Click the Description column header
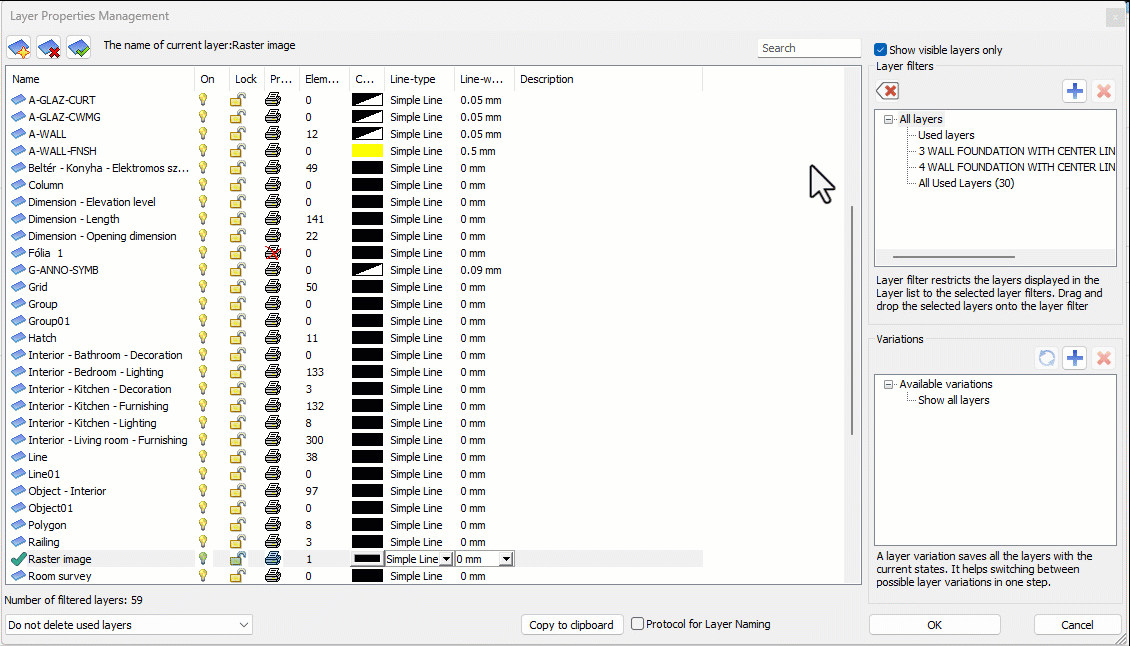Image resolution: width=1130 pixels, height=646 pixels. click(608, 79)
